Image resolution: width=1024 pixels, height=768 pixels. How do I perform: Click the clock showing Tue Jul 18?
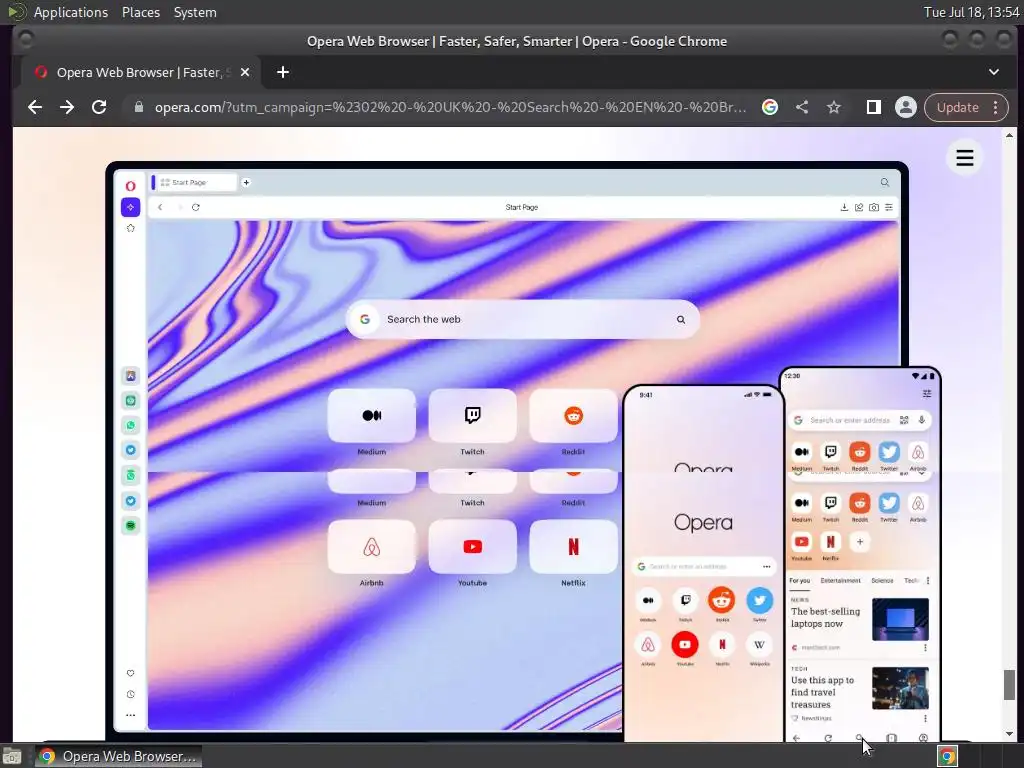(x=971, y=12)
